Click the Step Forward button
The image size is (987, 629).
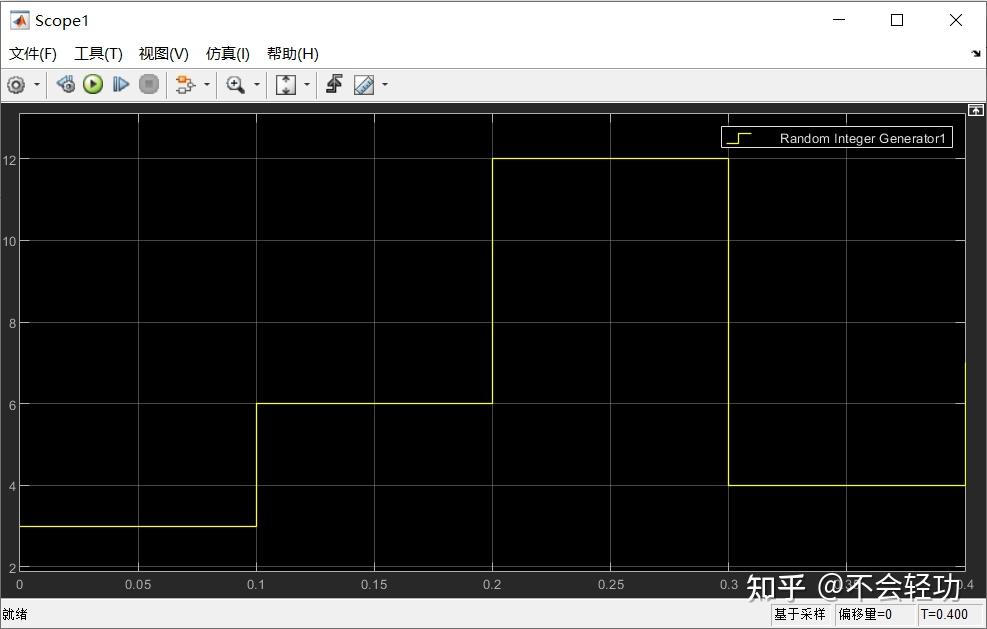pyautogui.click(x=120, y=84)
